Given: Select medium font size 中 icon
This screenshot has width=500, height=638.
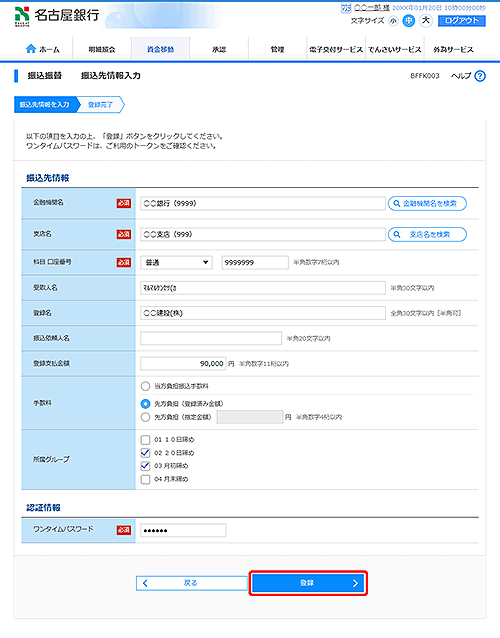Looking at the screenshot, I should pyautogui.click(x=409, y=21).
